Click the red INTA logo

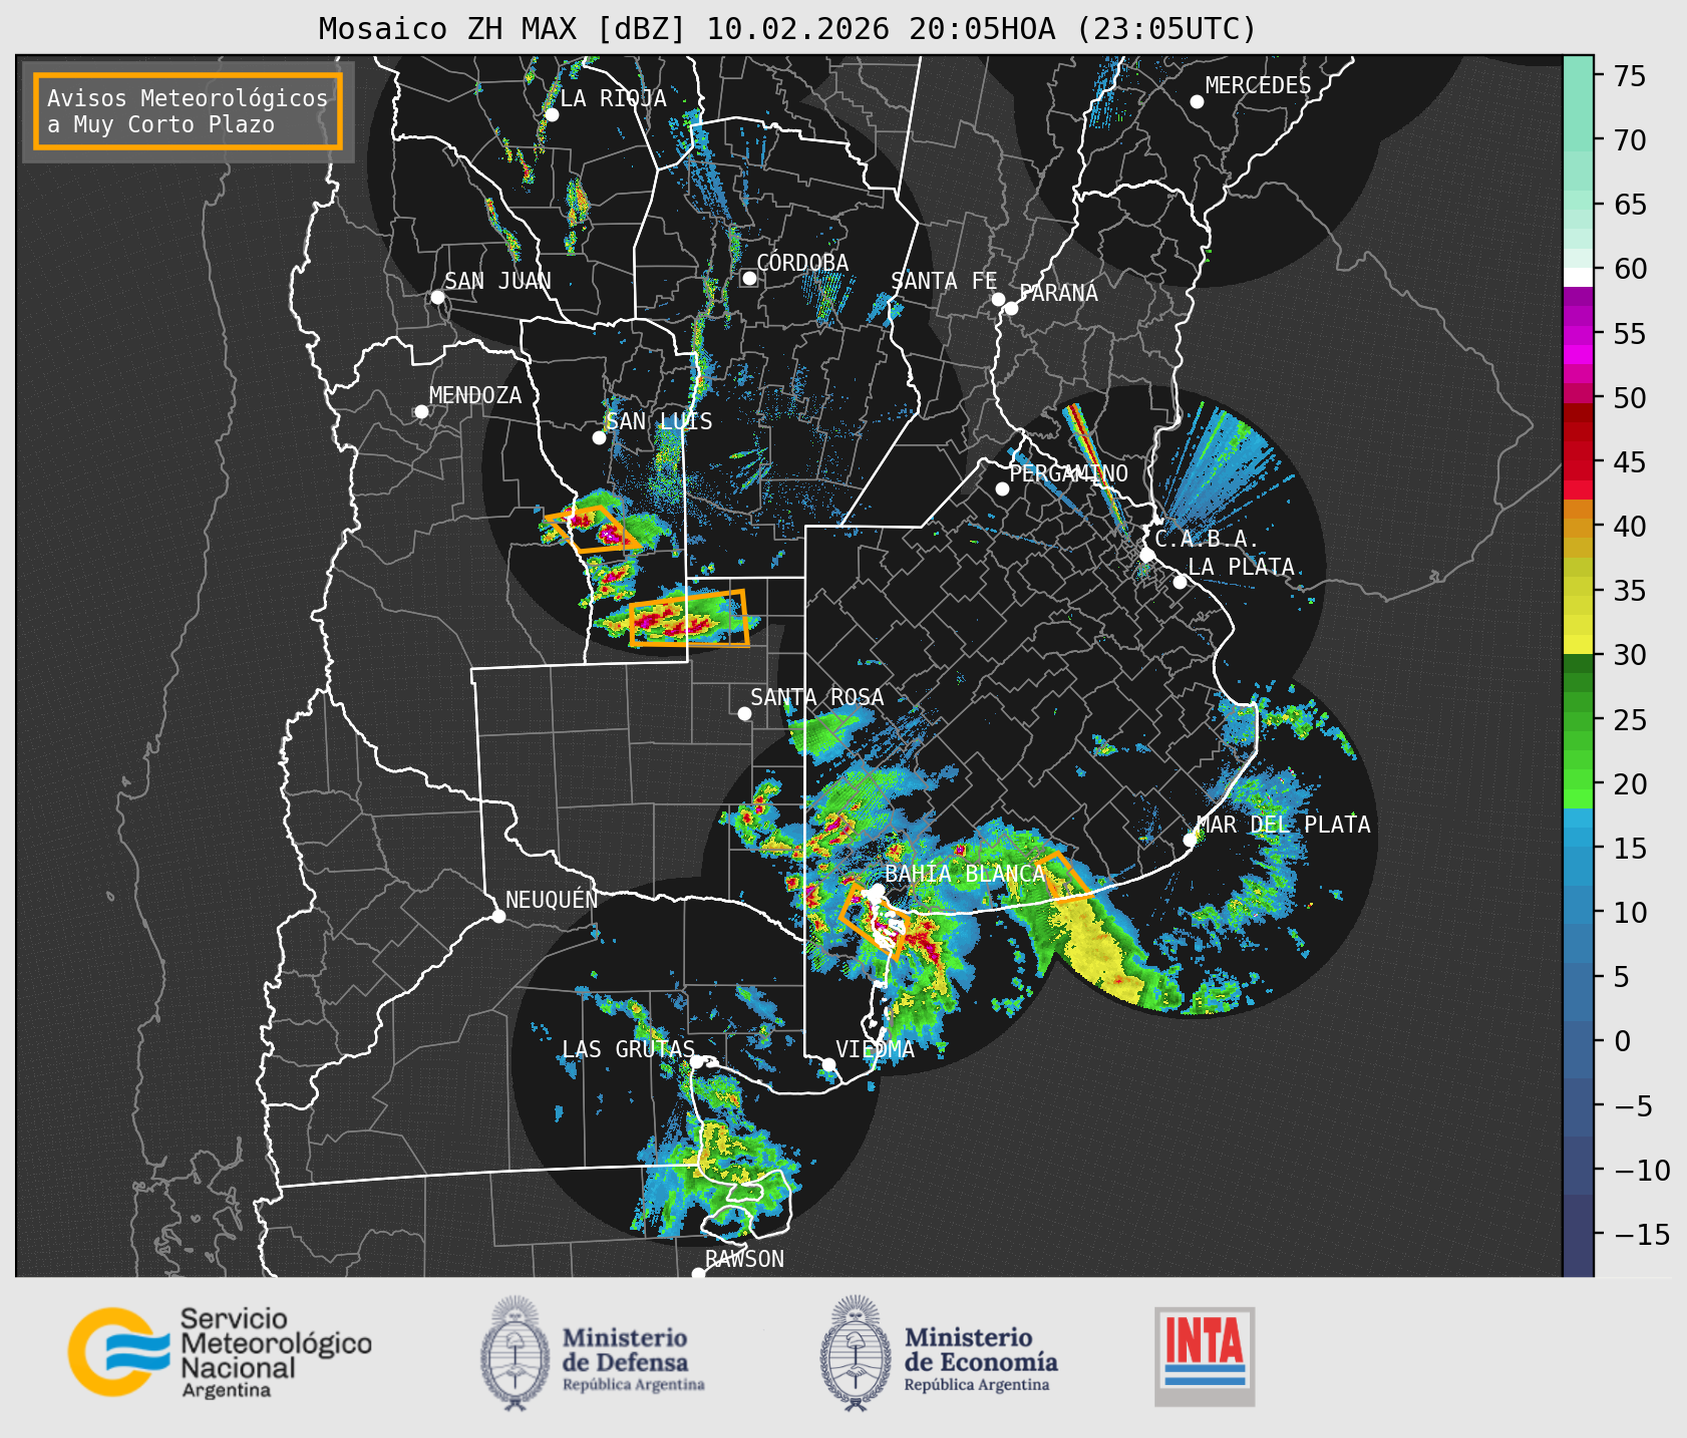pos(1204,1355)
